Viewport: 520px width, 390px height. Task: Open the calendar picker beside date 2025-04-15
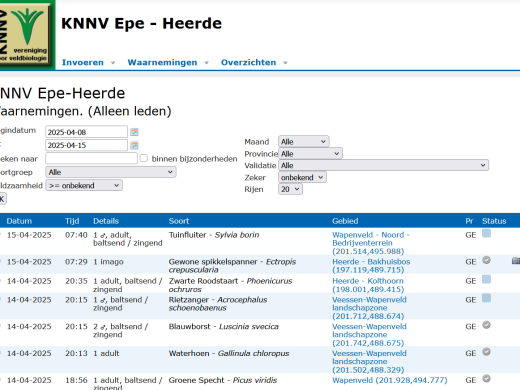click(x=134, y=145)
